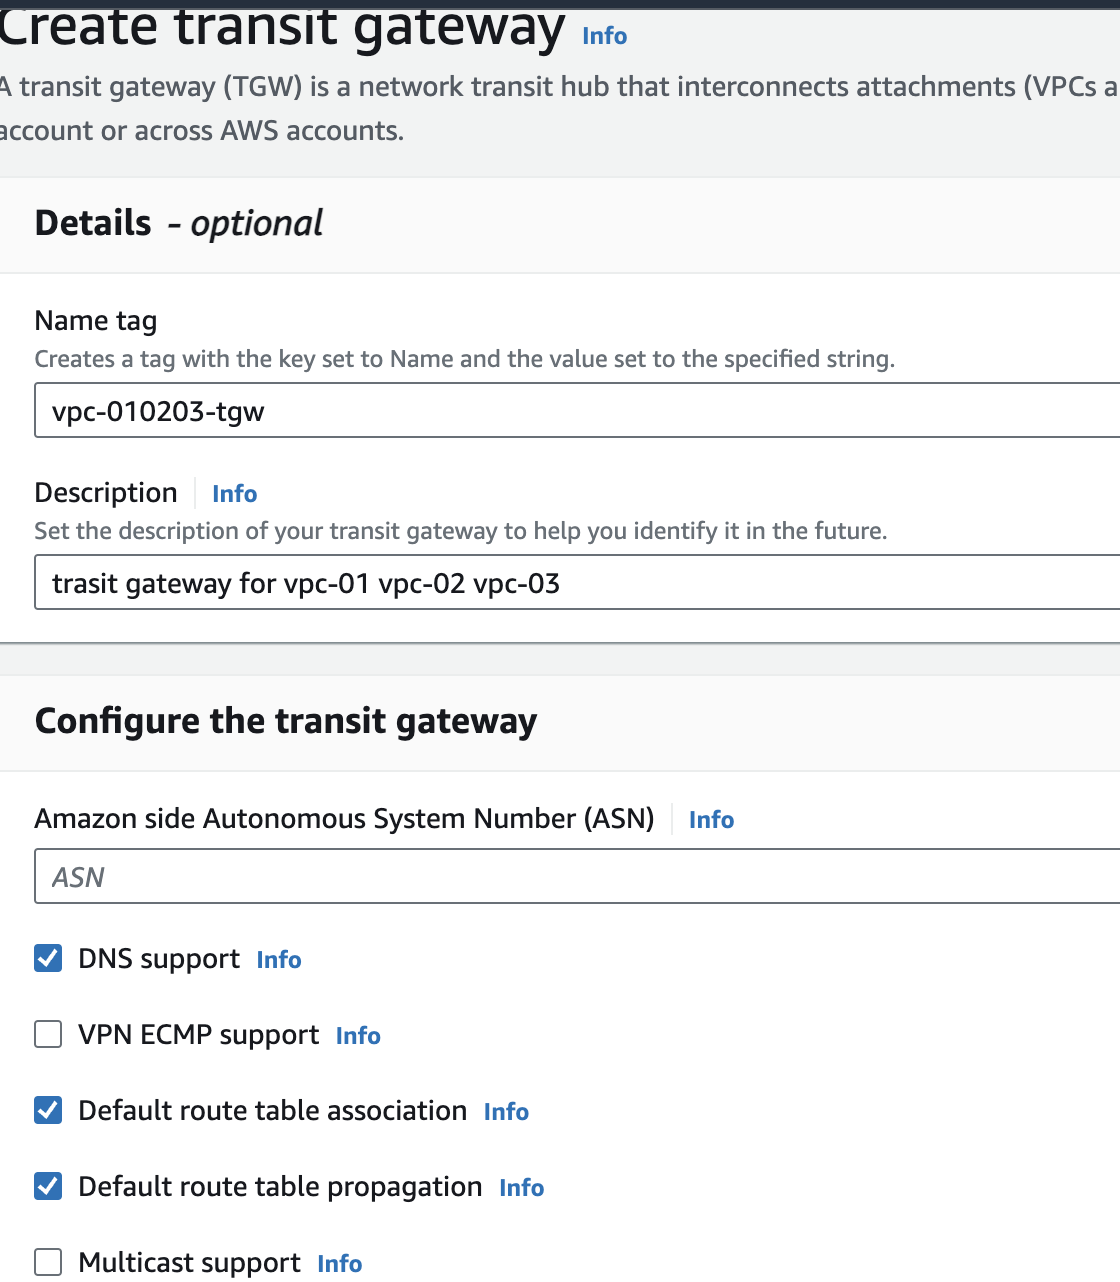The width and height of the screenshot is (1120, 1282).
Task: Click the 'Multicast support' label text
Action: click(x=189, y=1263)
